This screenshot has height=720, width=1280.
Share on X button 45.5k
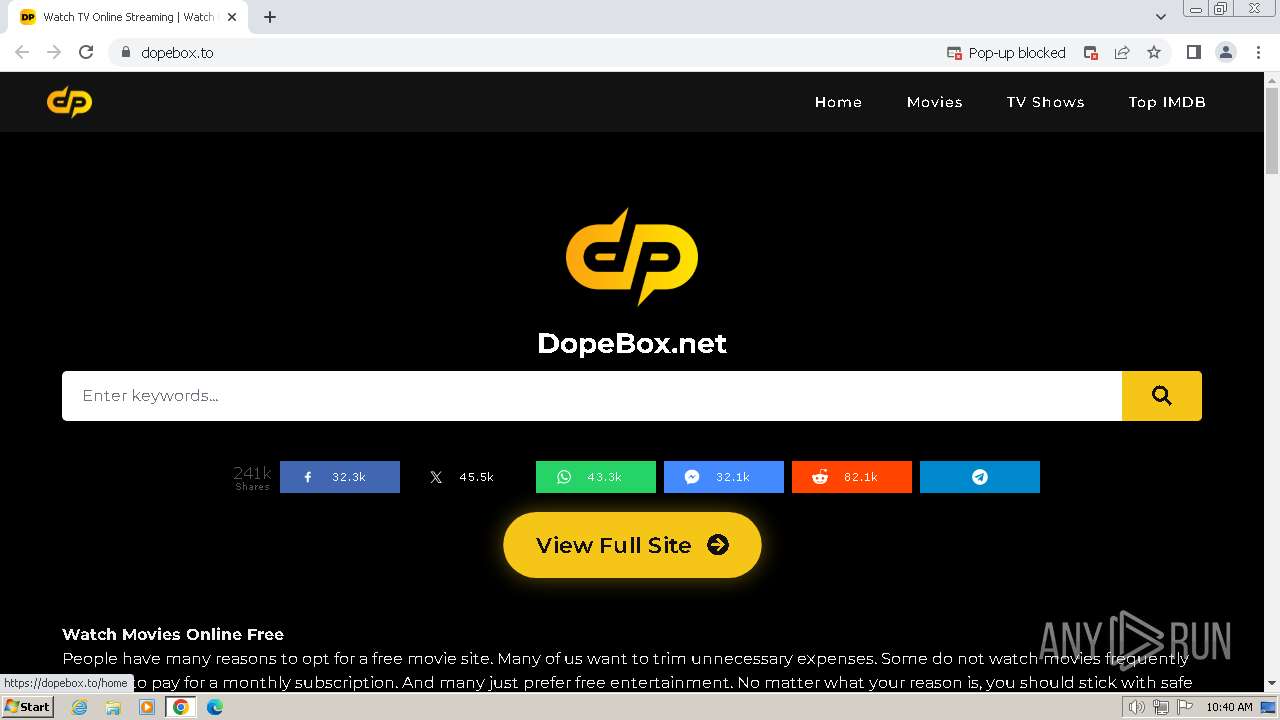pos(468,477)
